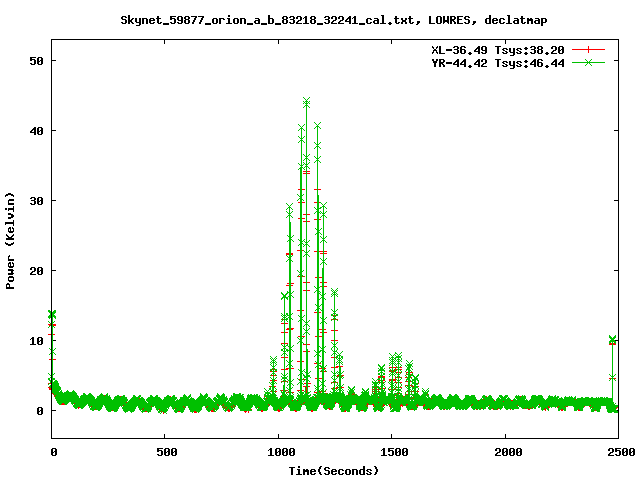
Task: Click the y-axis tick label '20'
Action: coord(36,271)
